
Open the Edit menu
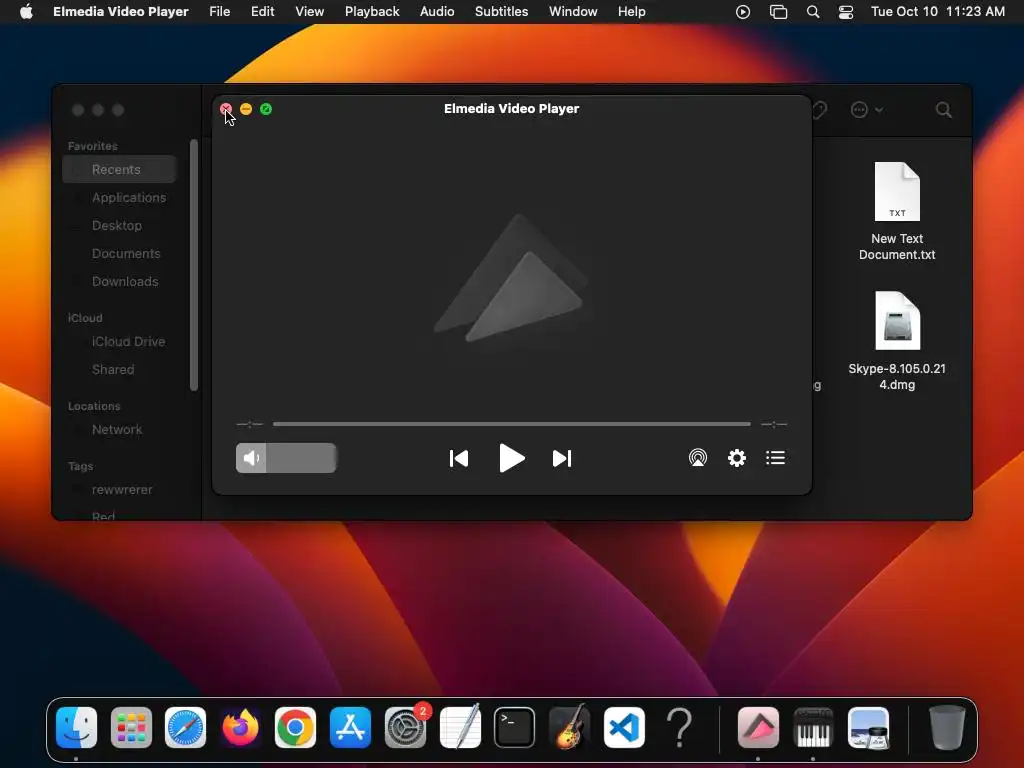point(263,12)
